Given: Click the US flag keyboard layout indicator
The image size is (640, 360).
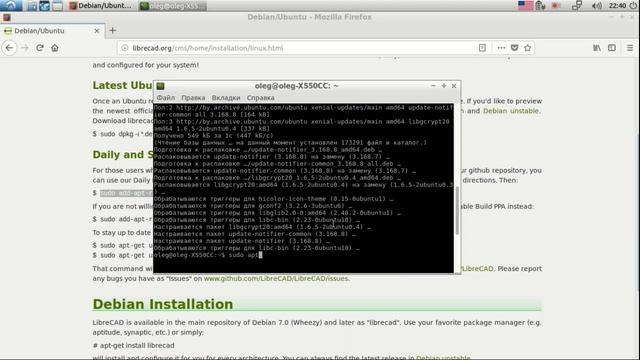Looking at the screenshot, I should point(525,5).
